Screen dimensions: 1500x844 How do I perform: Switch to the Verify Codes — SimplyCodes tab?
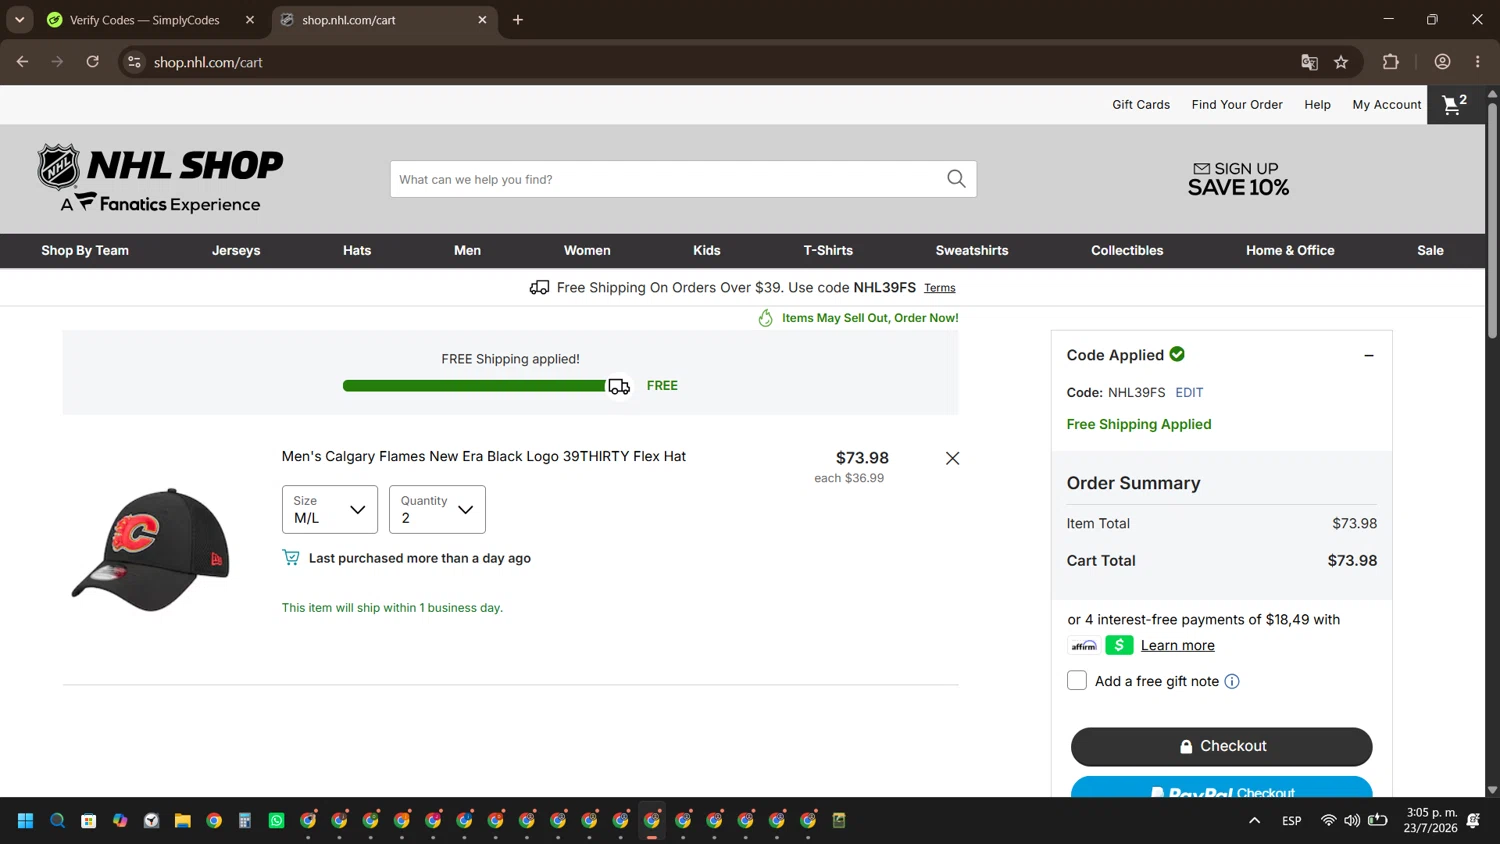tap(146, 20)
